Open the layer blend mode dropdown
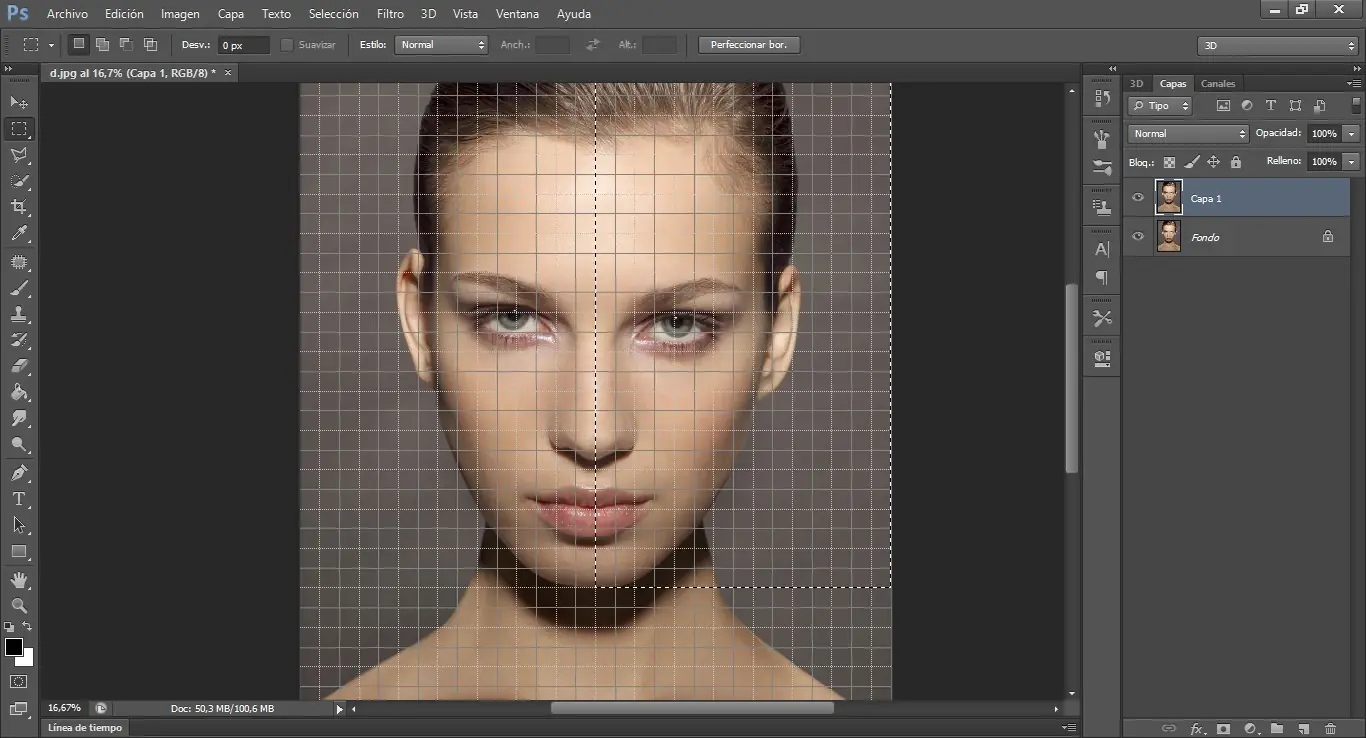This screenshot has height=738, width=1366. pyautogui.click(x=1188, y=134)
